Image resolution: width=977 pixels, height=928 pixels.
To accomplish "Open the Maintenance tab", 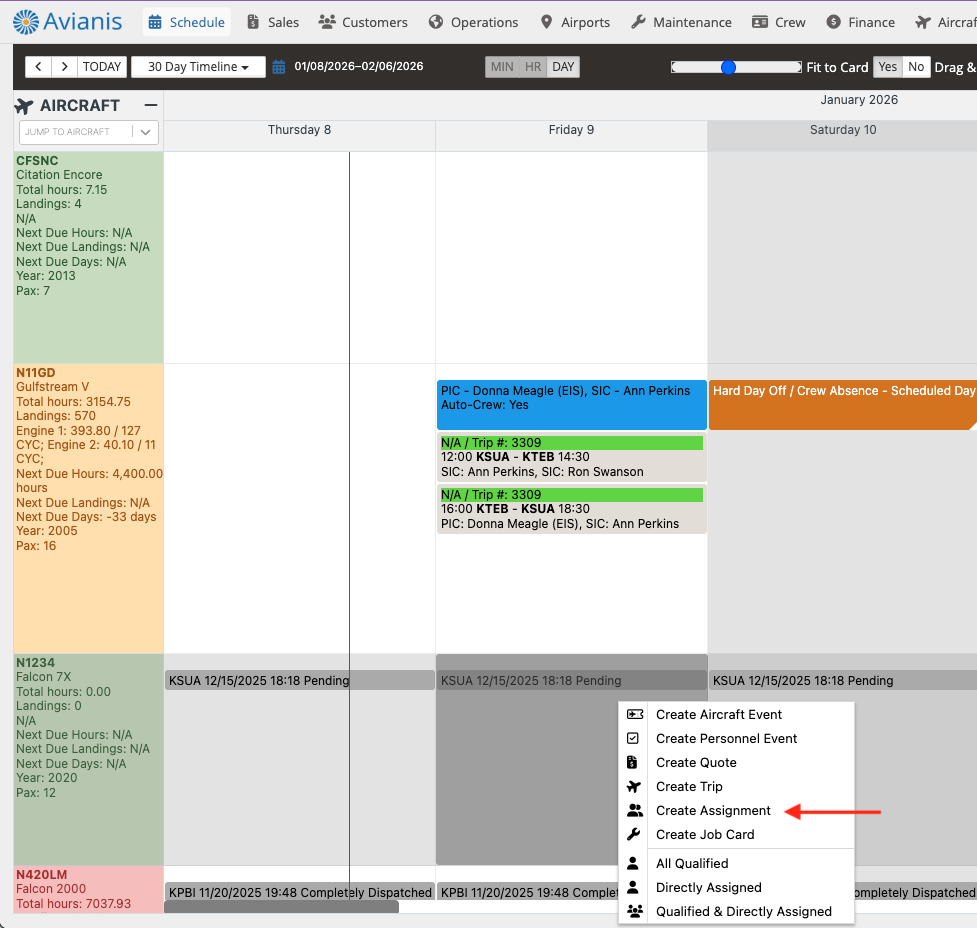I will pos(681,22).
